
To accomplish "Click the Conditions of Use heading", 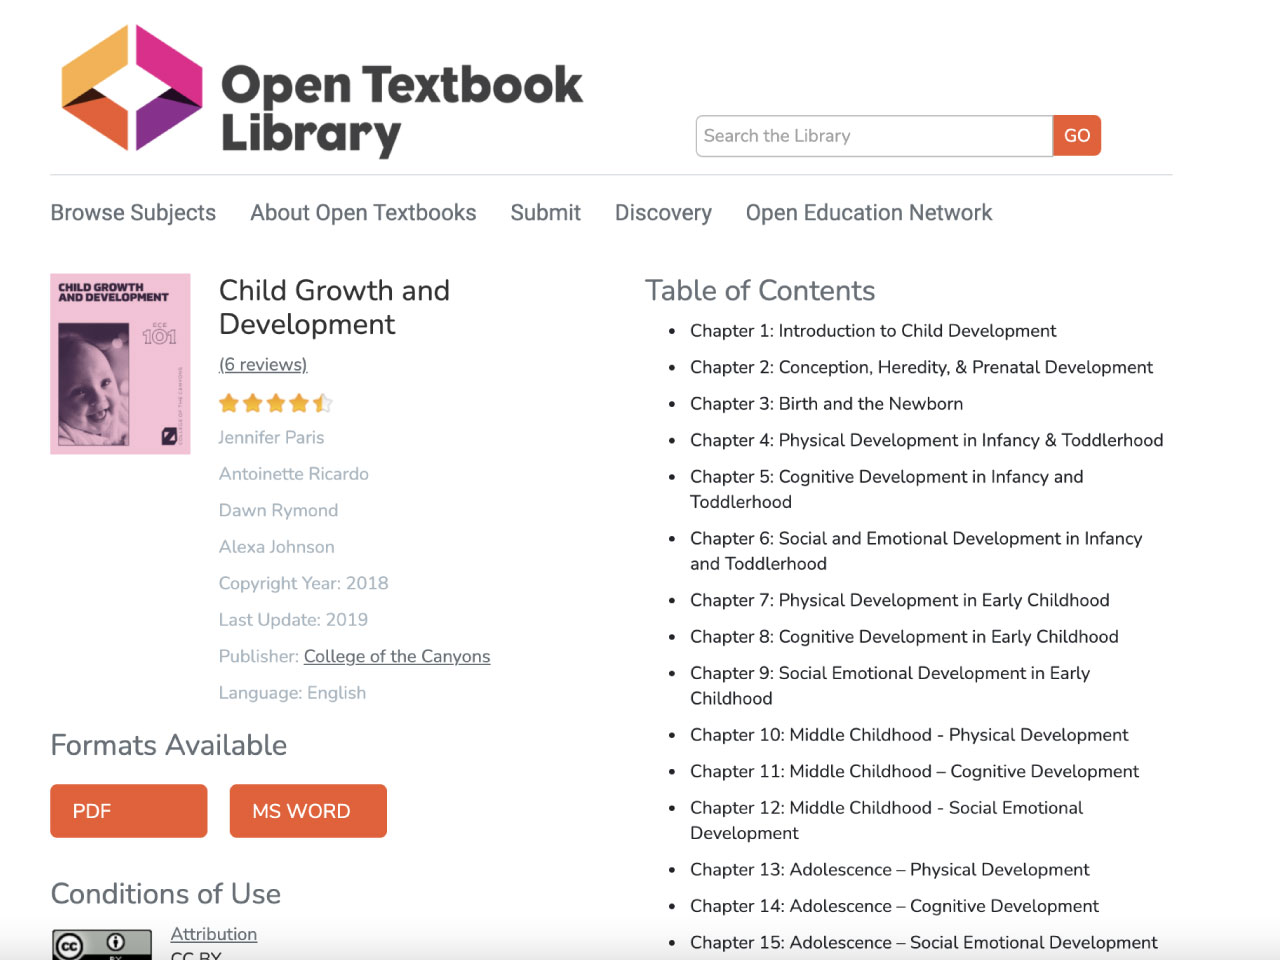I will click(166, 894).
